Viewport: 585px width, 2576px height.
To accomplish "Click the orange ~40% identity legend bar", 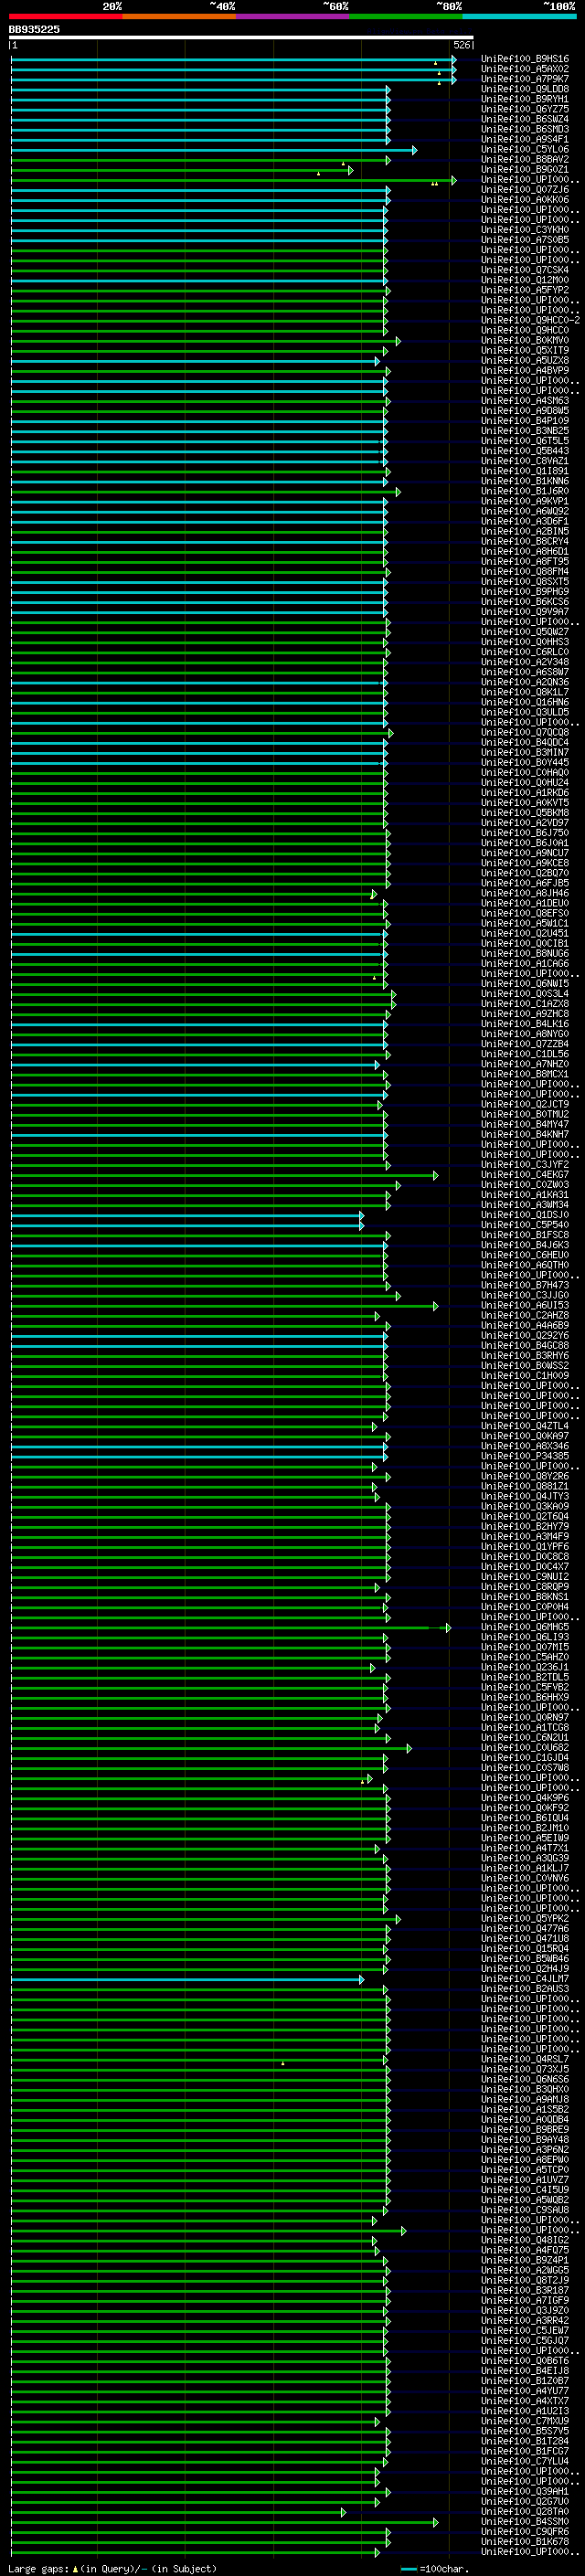I will pos(179,16).
